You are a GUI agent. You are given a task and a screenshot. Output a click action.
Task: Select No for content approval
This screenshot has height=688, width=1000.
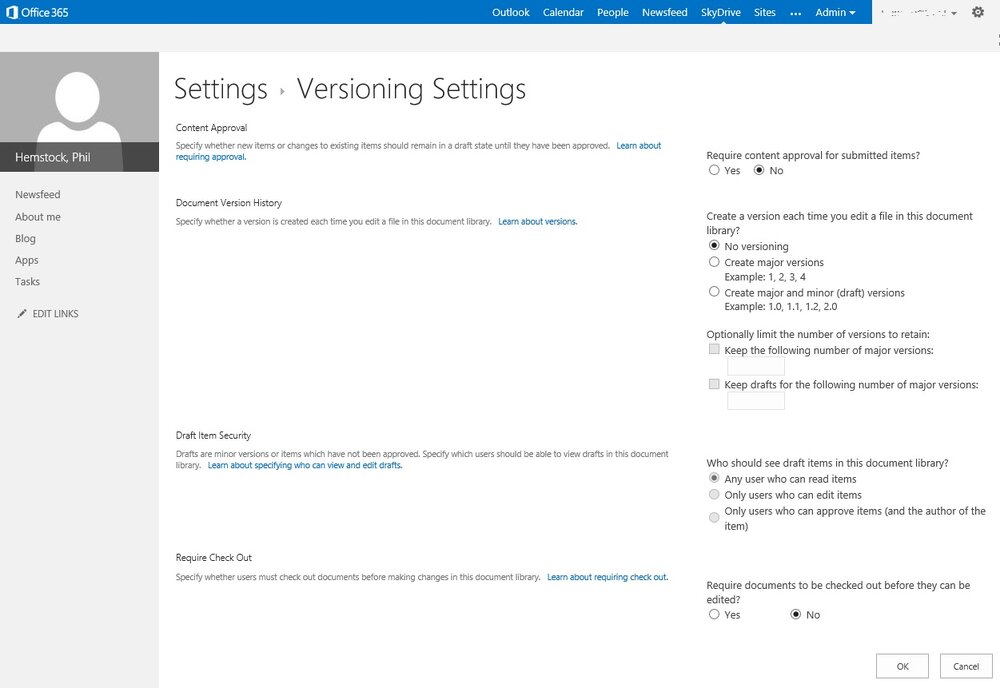tap(759, 170)
